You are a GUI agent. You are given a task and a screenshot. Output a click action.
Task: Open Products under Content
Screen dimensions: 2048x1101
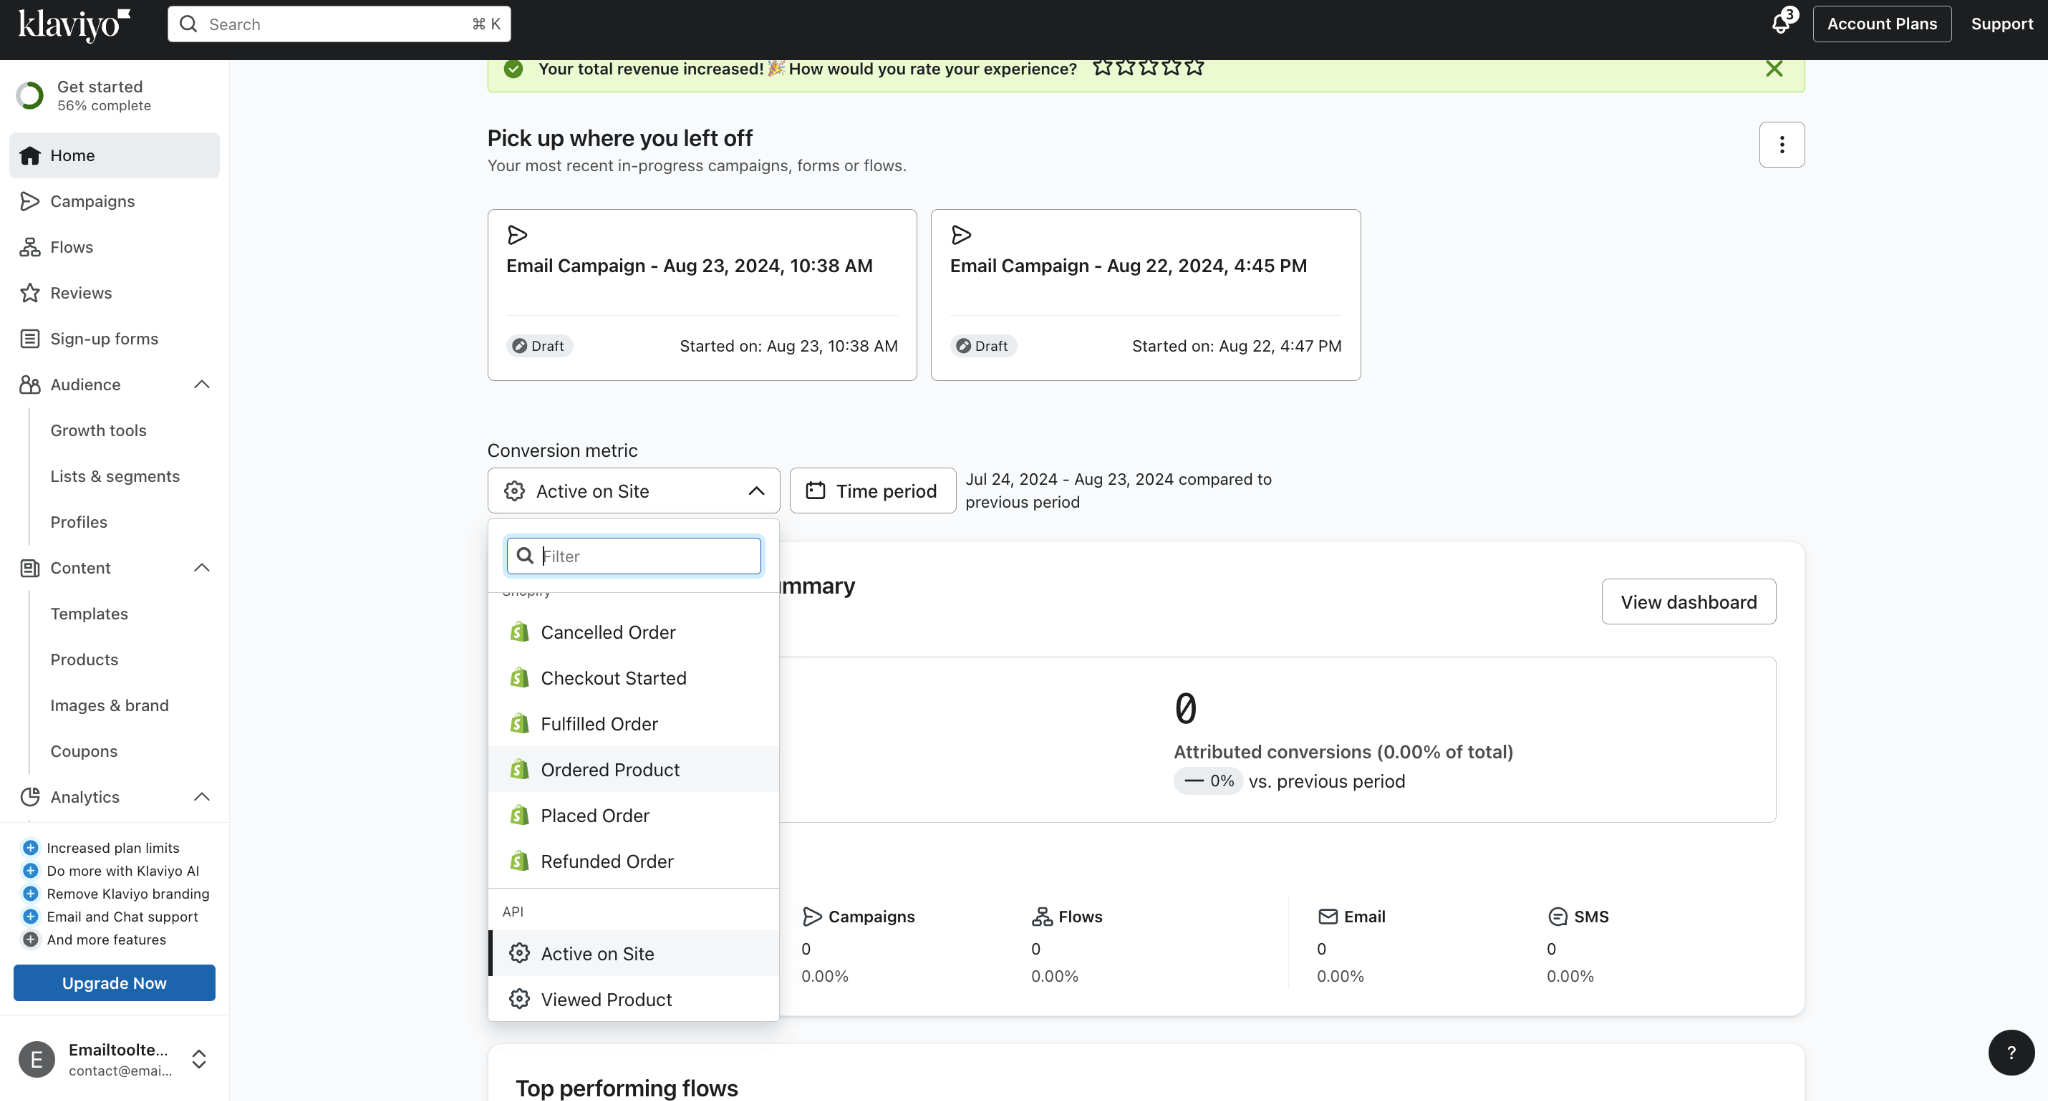(x=84, y=660)
